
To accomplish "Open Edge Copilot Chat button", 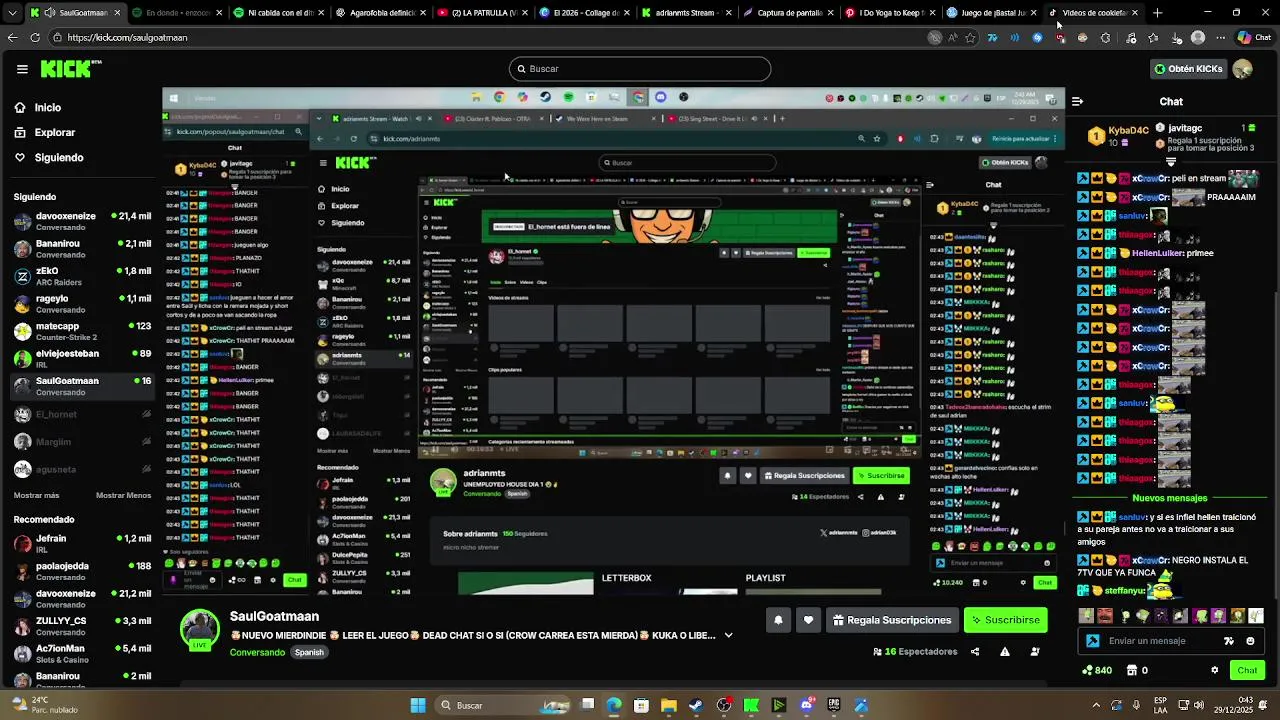I will (x=1254, y=38).
